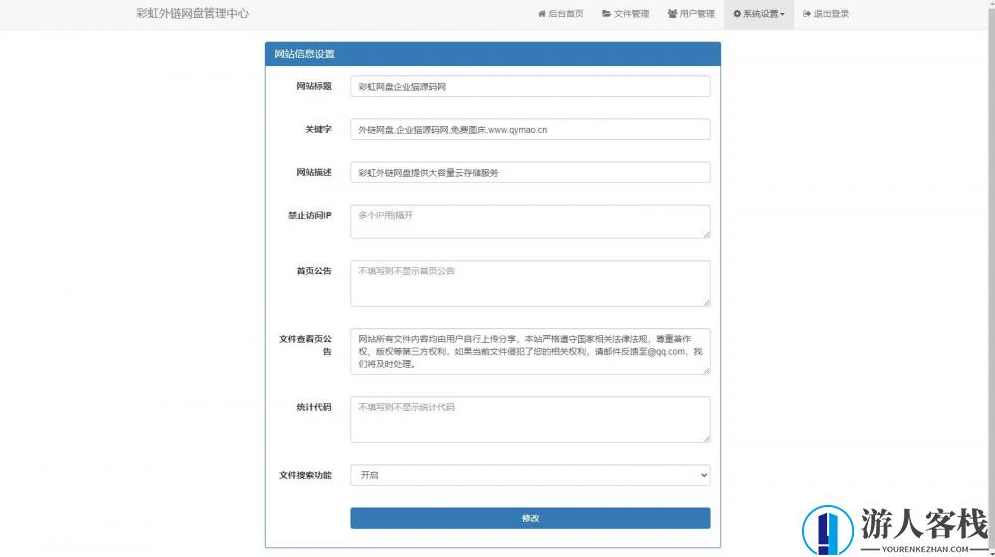
Task: Grab the resize handle of 统计代码 textarea
Action: [x=706, y=439]
